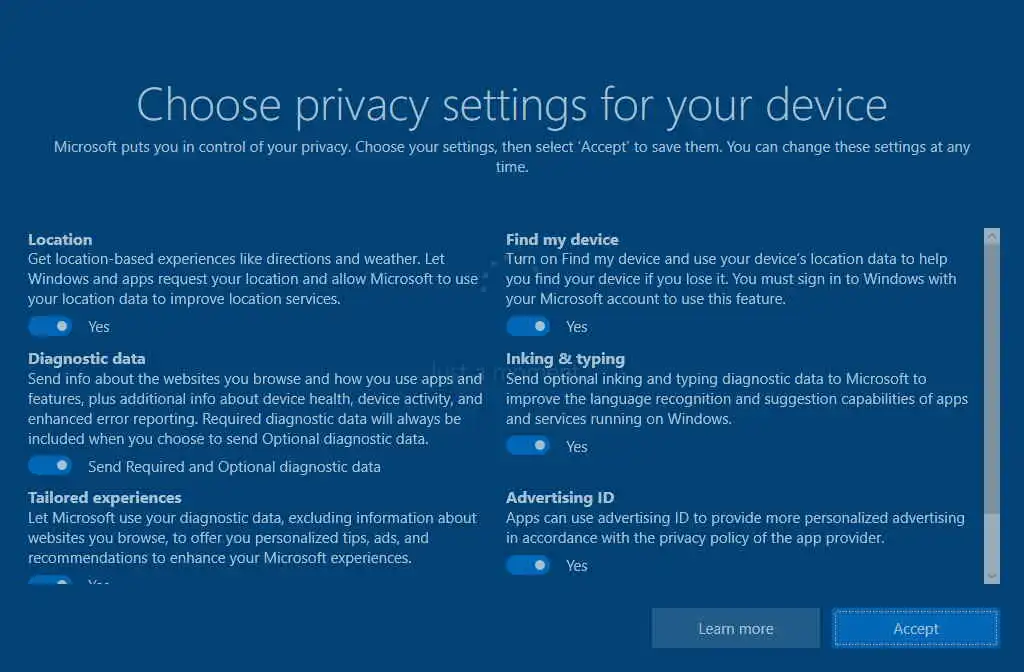Click the 'Send Required and Optional diagnostic data' label

(234, 467)
